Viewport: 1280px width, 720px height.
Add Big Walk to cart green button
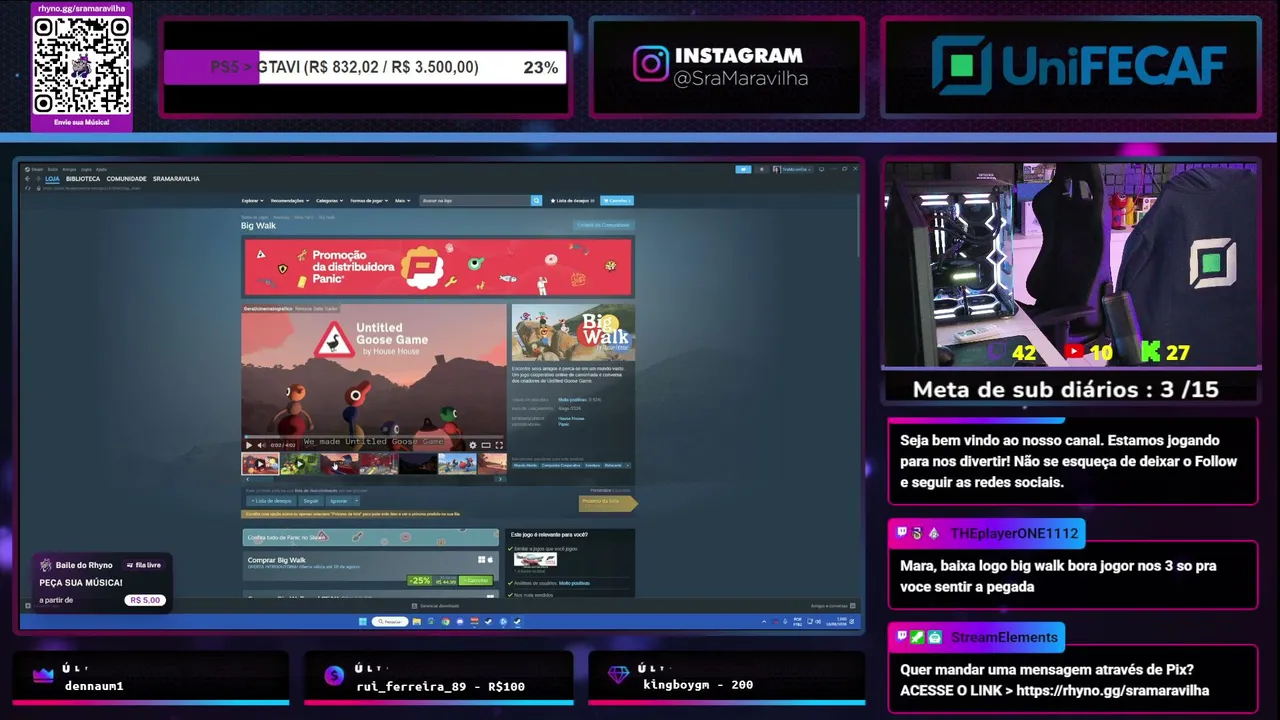point(475,580)
